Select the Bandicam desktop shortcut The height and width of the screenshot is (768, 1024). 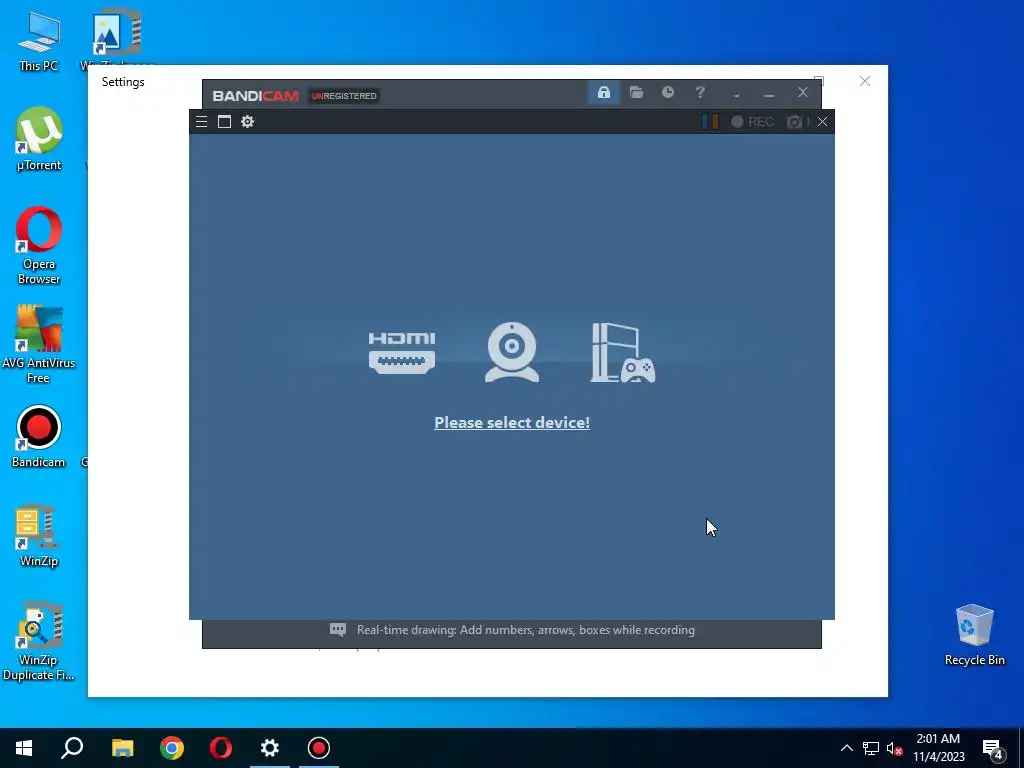pos(39,437)
